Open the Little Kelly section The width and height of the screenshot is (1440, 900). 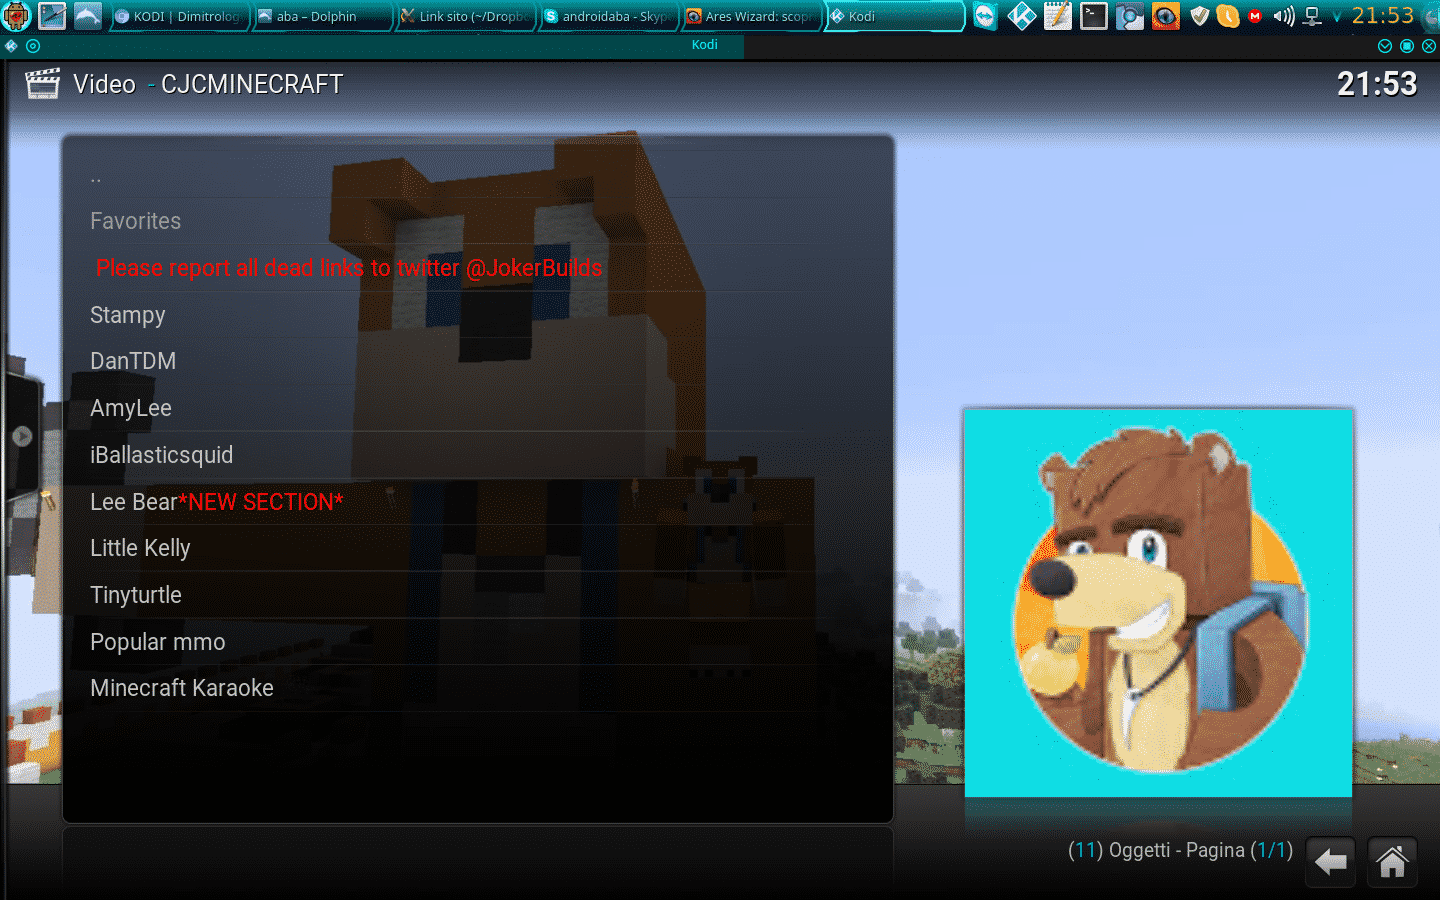click(x=478, y=548)
